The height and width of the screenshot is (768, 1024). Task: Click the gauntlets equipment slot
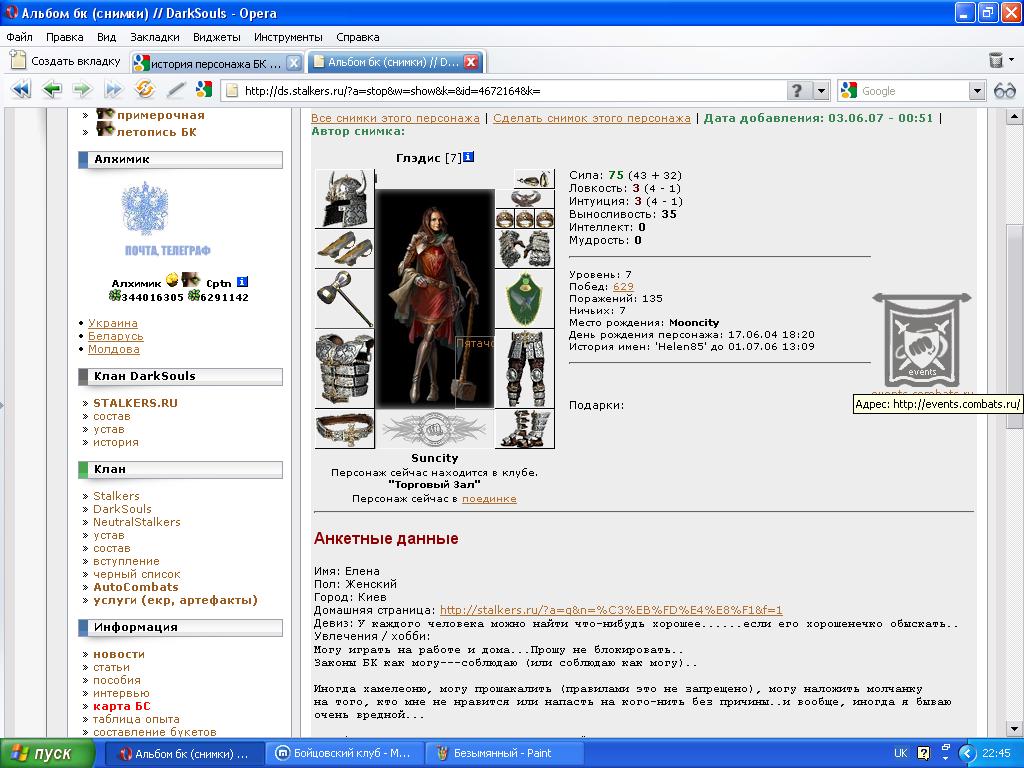pyautogui.click(x=524, y=249)
